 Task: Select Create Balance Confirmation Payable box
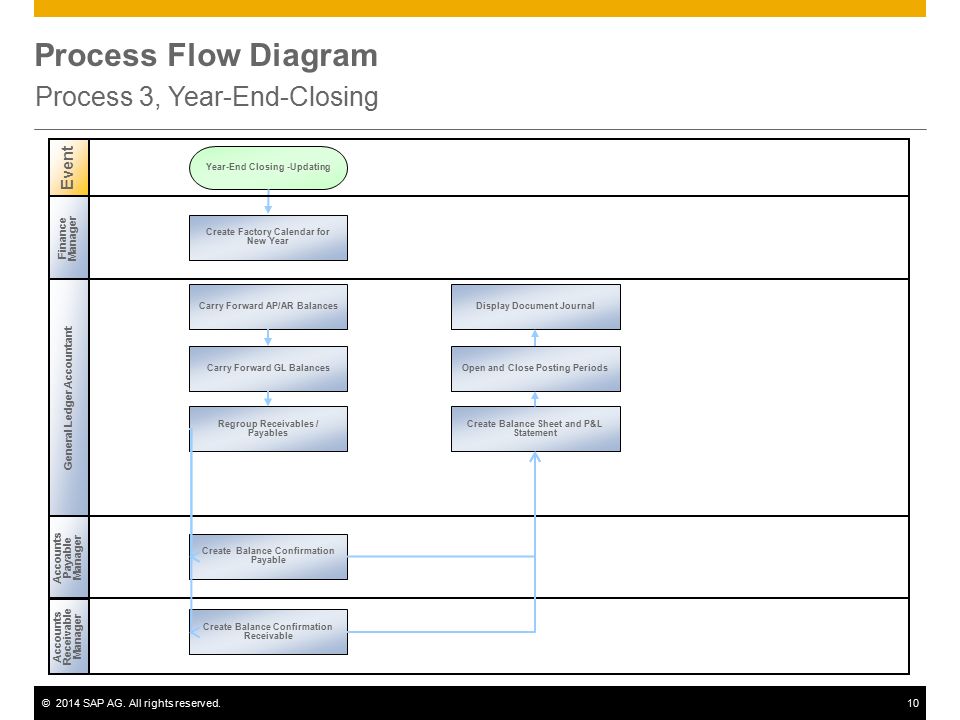pyautogui.click(x=268, y=557)
